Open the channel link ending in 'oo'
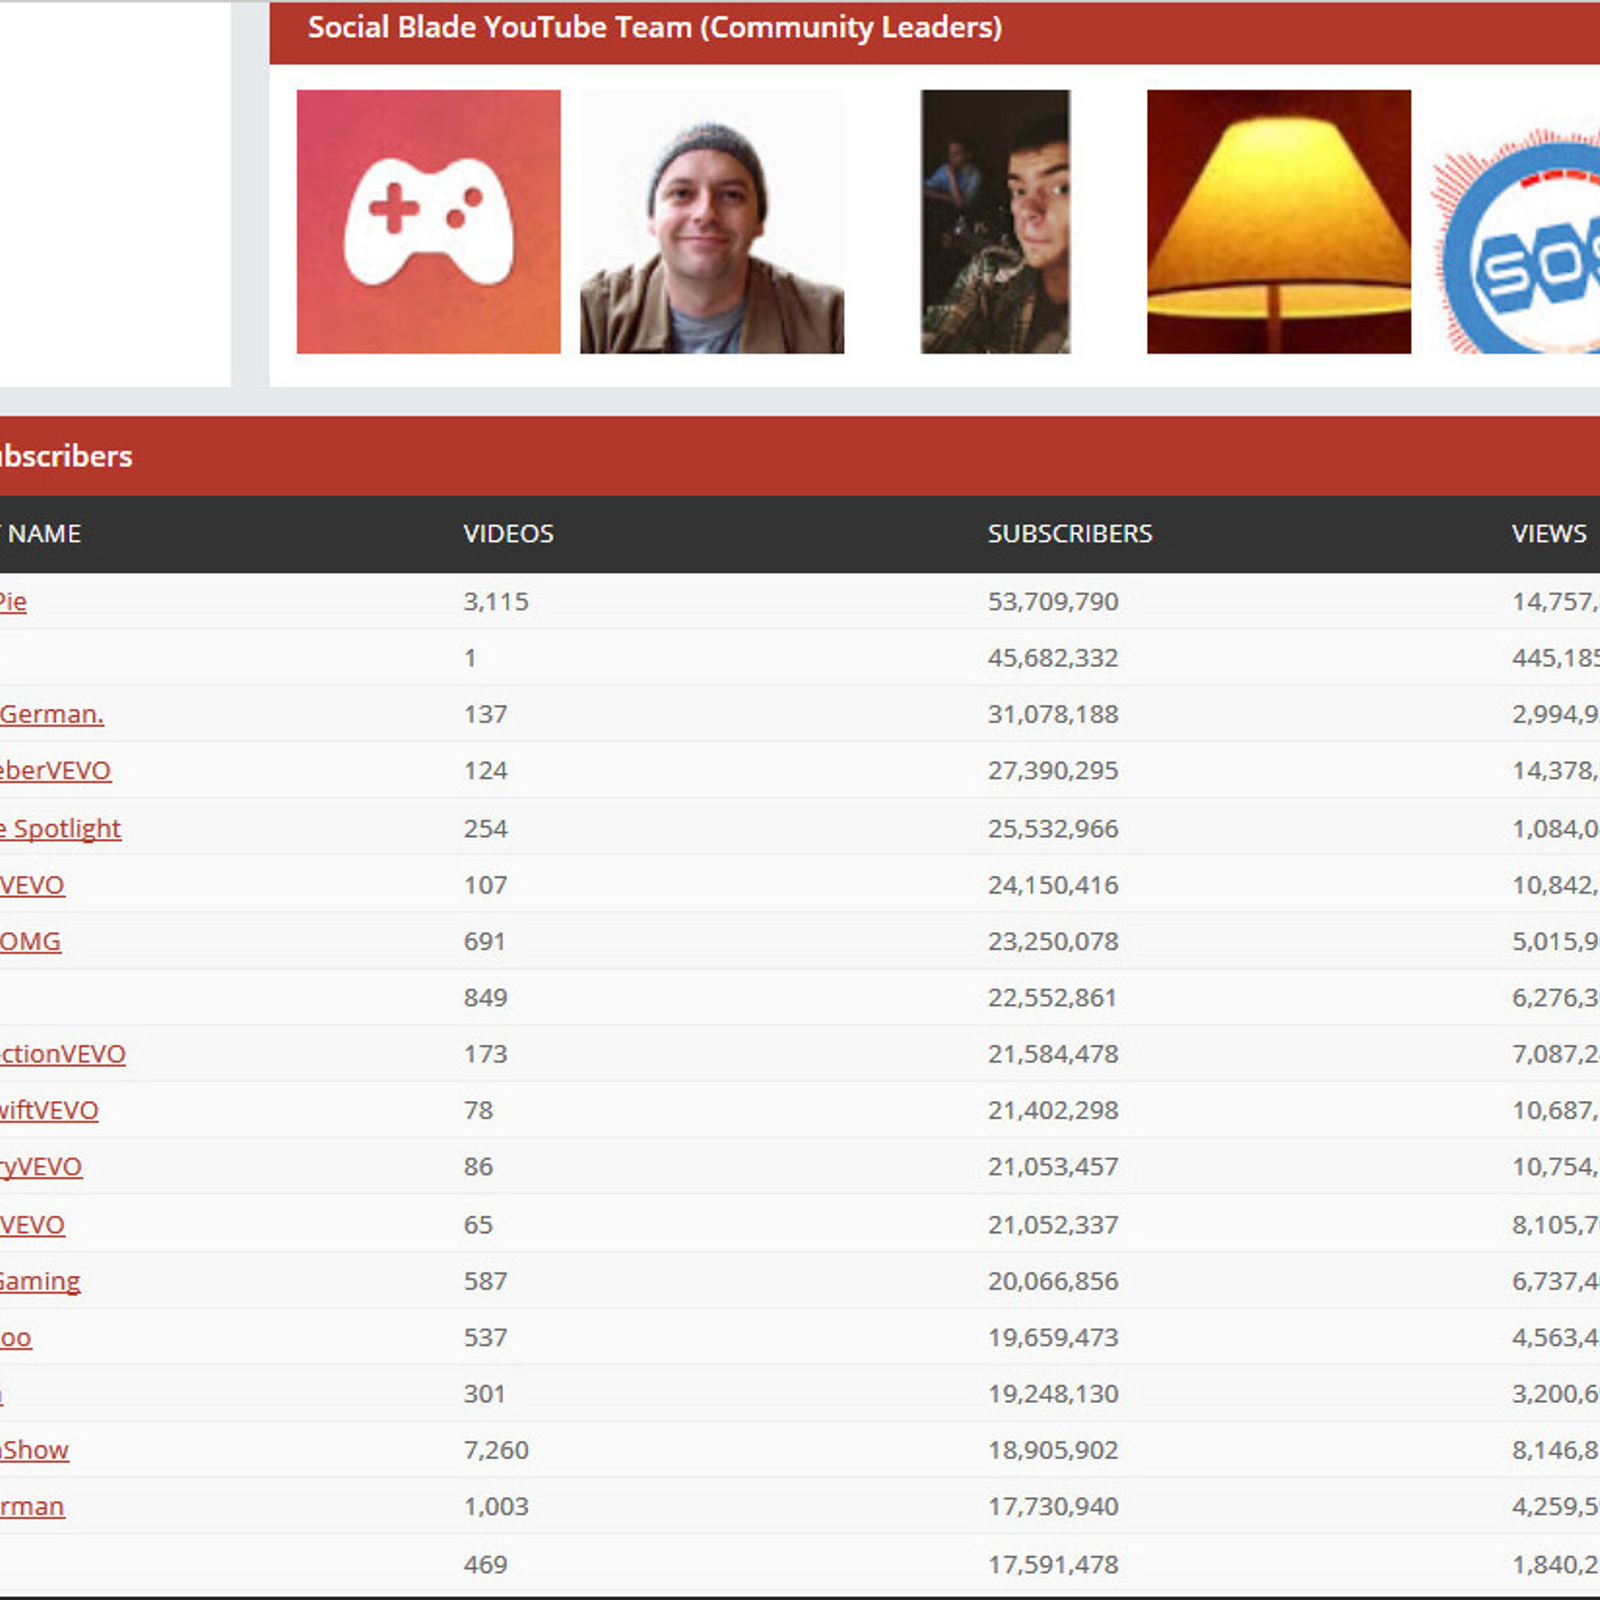1600x1600 pixels. point(16,1337)
